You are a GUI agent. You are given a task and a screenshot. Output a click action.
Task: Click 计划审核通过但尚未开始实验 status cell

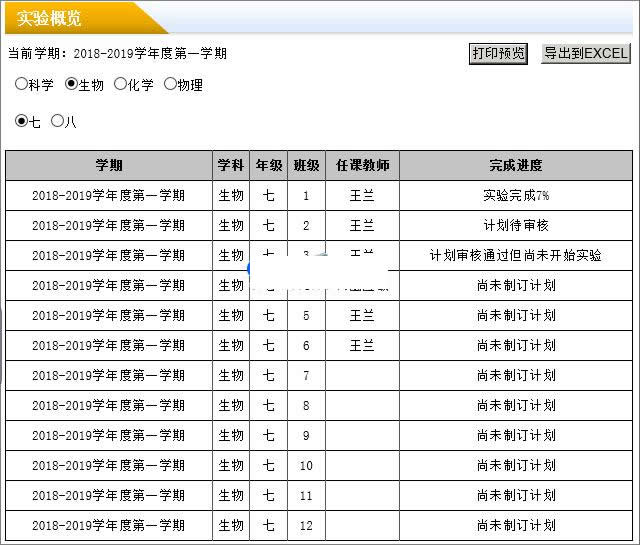516,256
